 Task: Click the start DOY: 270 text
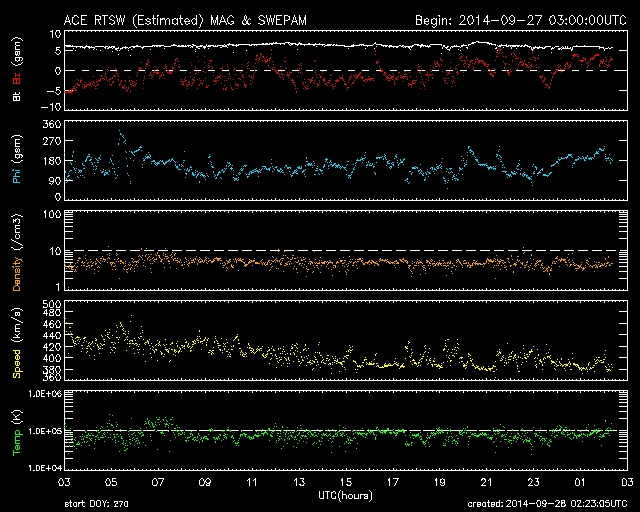pos(98,503)
